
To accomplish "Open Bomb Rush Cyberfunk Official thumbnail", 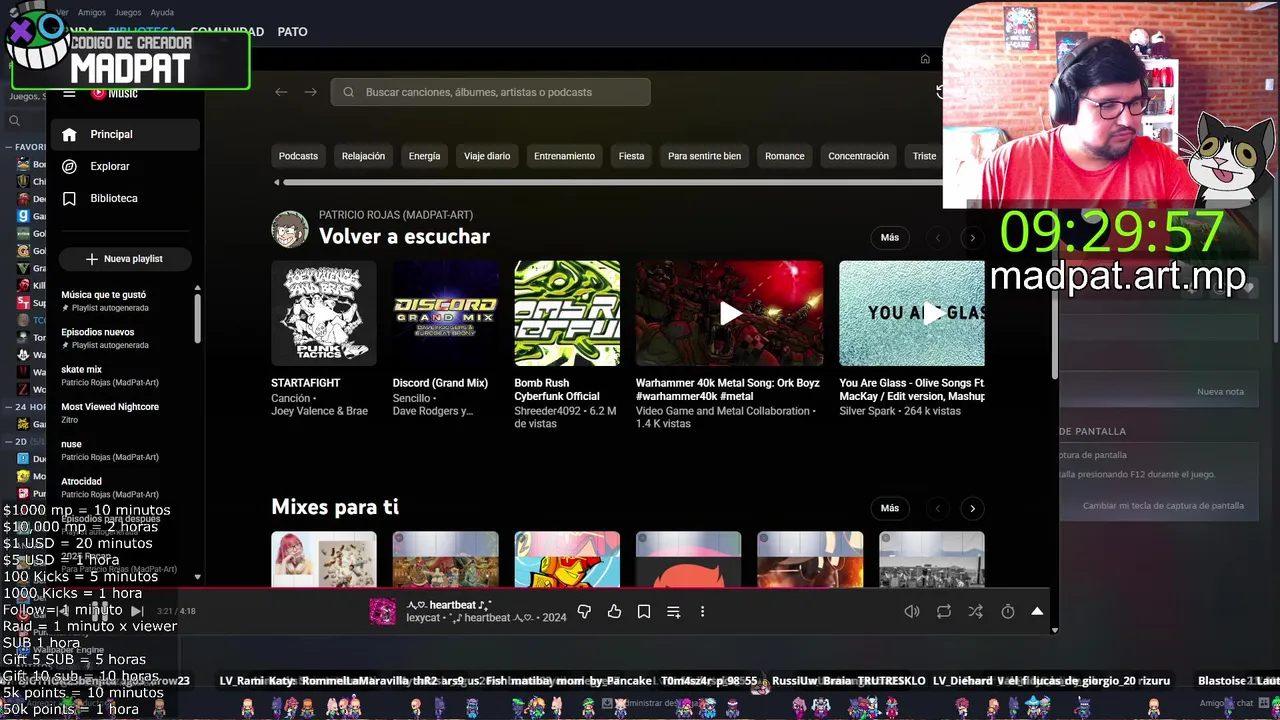I will 567,313.
